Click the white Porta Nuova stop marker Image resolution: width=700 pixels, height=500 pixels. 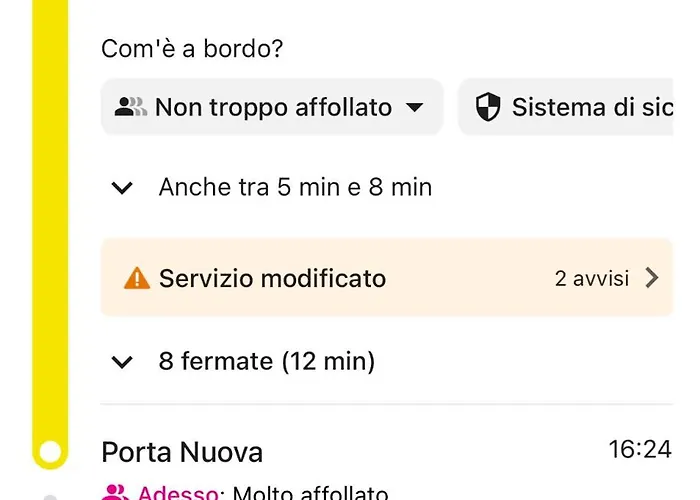coord(50,451)
